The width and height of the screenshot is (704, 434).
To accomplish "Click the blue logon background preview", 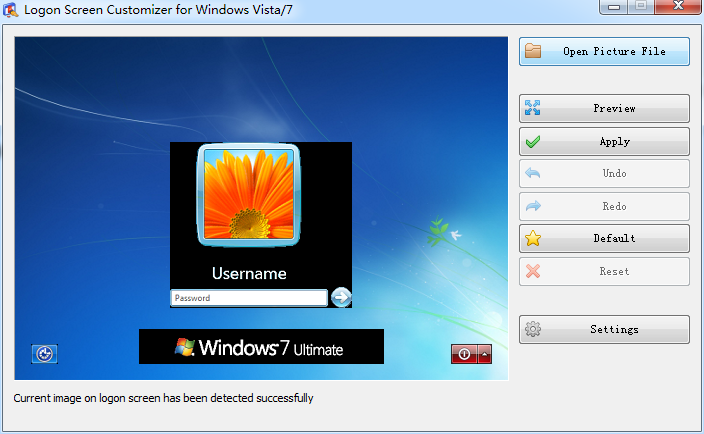I will [90, 150].
